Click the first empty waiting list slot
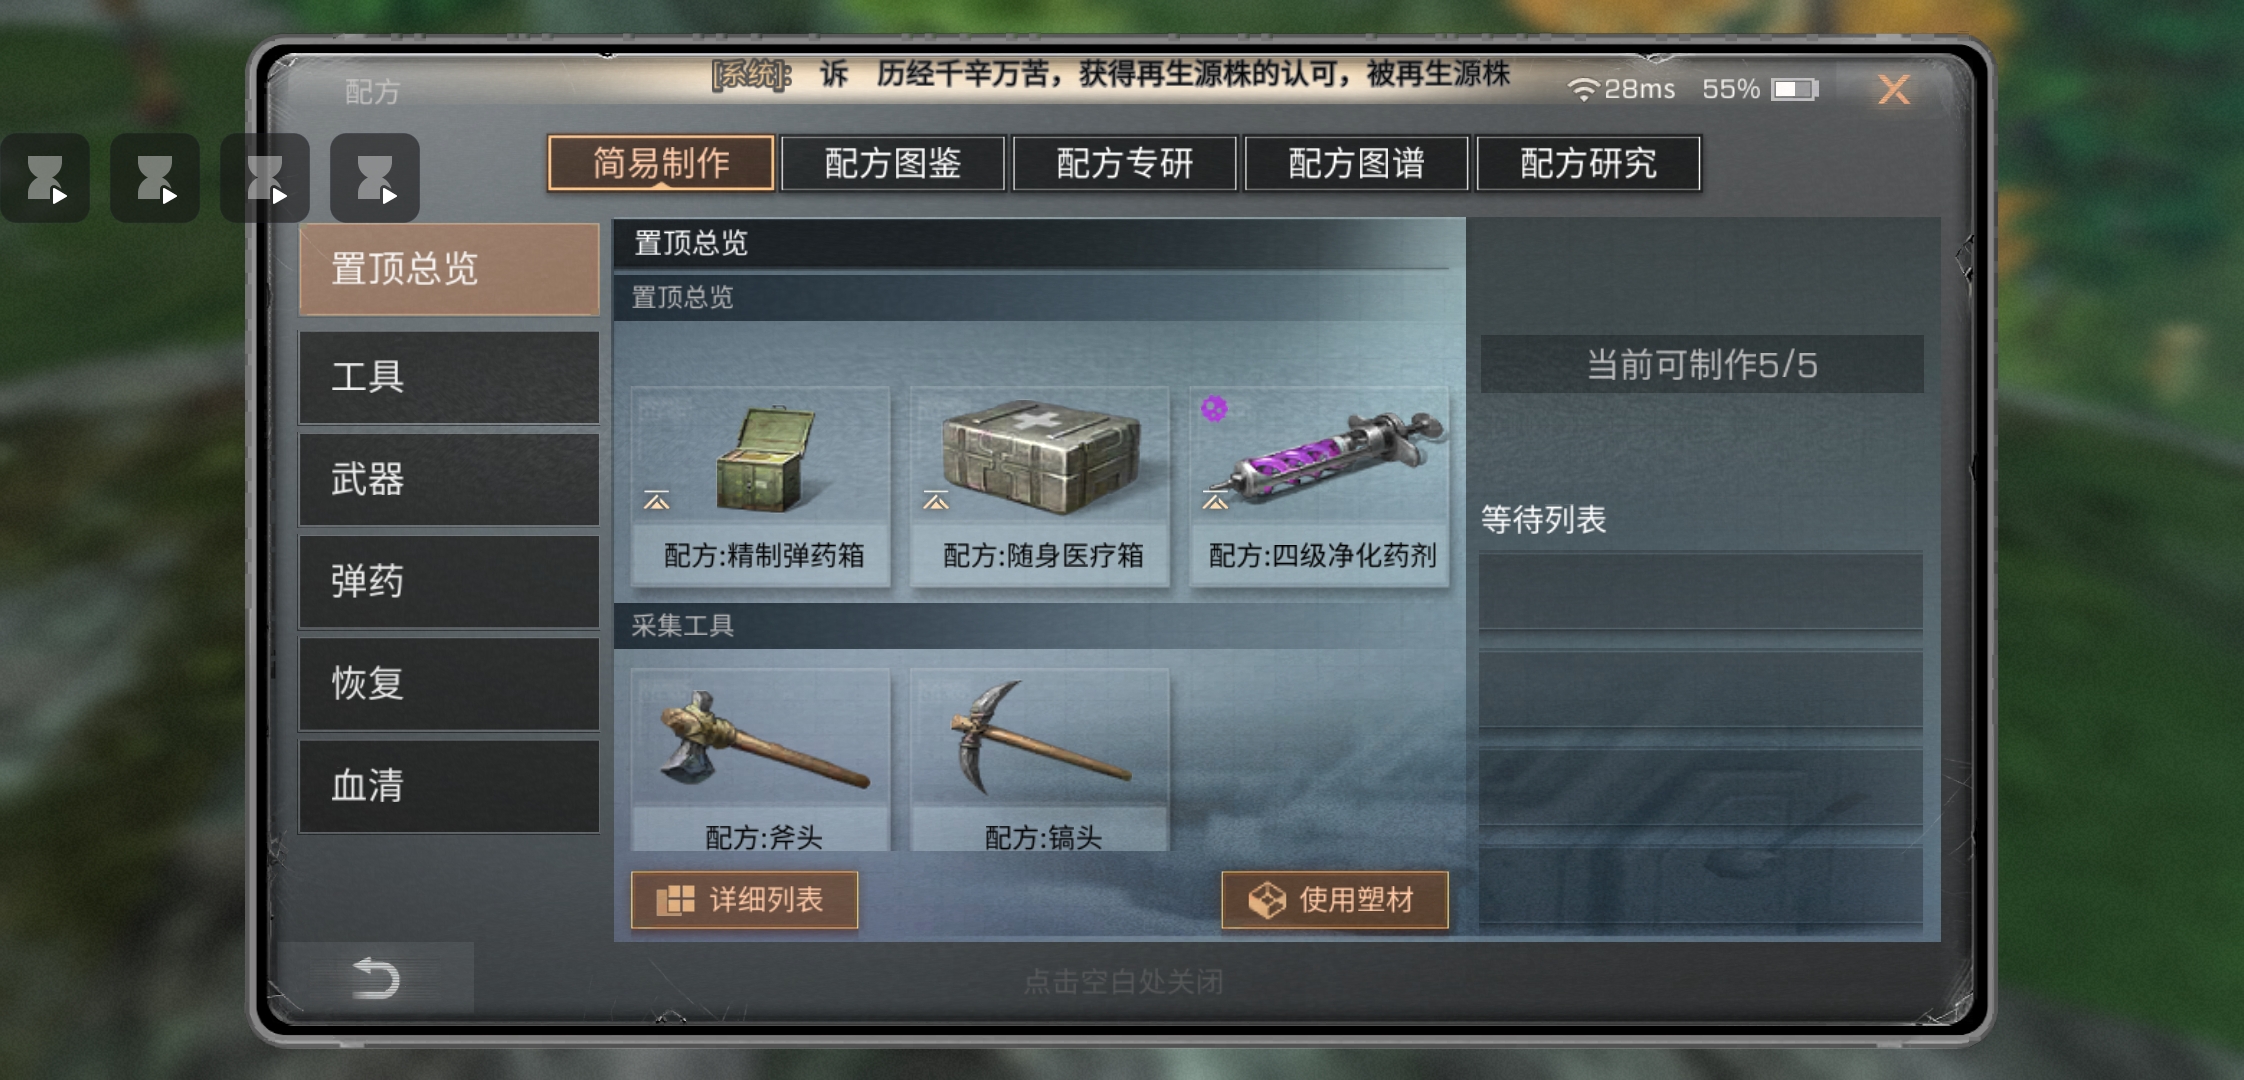2244x1080 pixels. 1701,591
